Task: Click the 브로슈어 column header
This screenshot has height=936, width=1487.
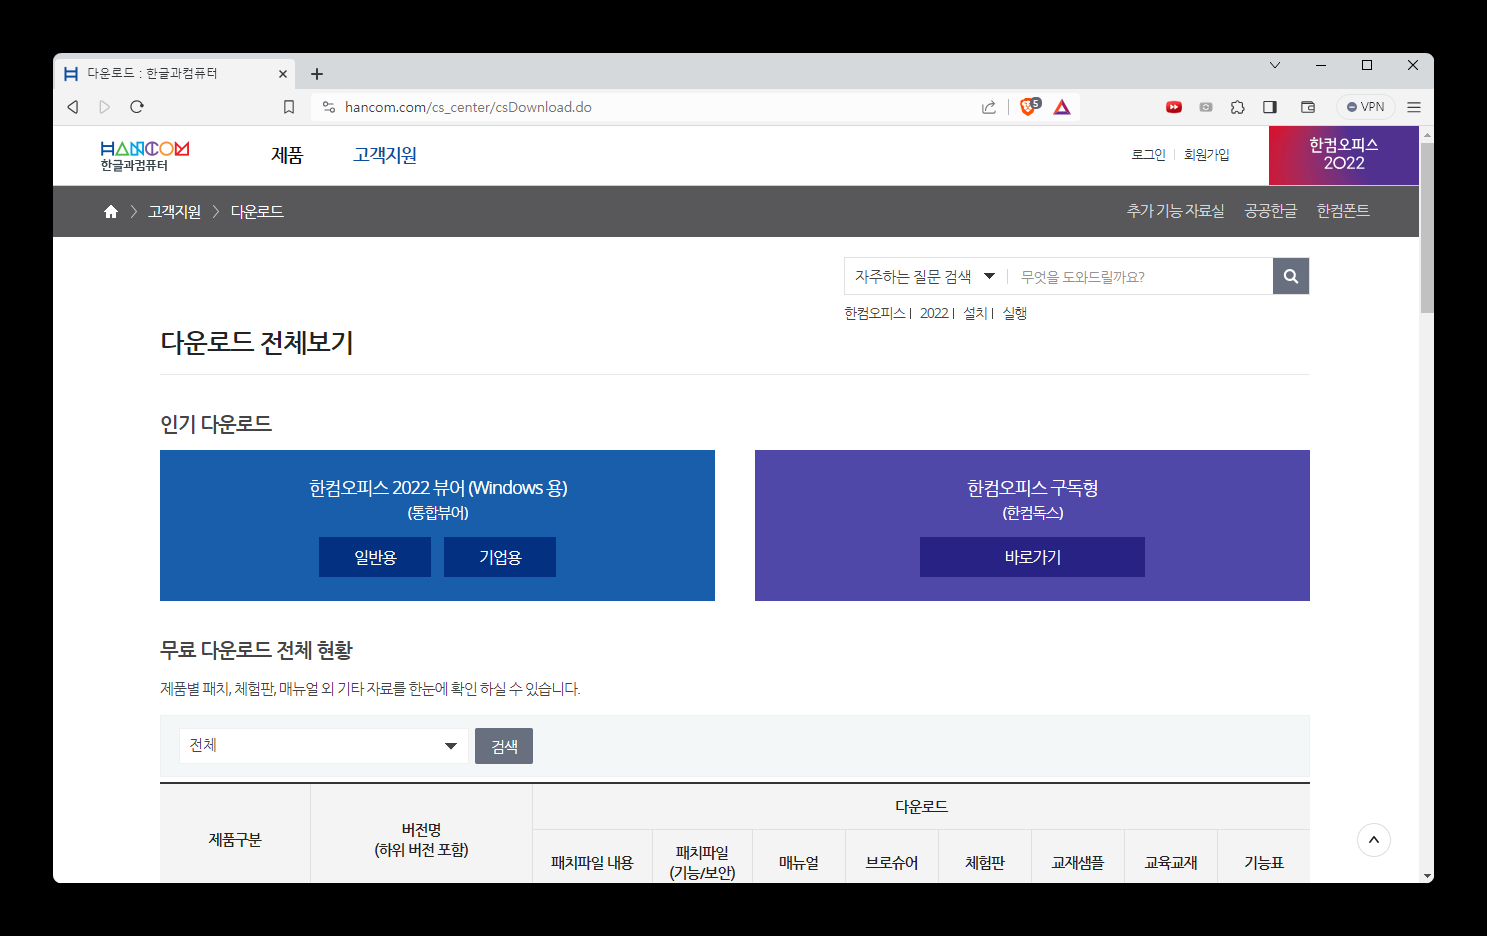Action: (892, 862)
